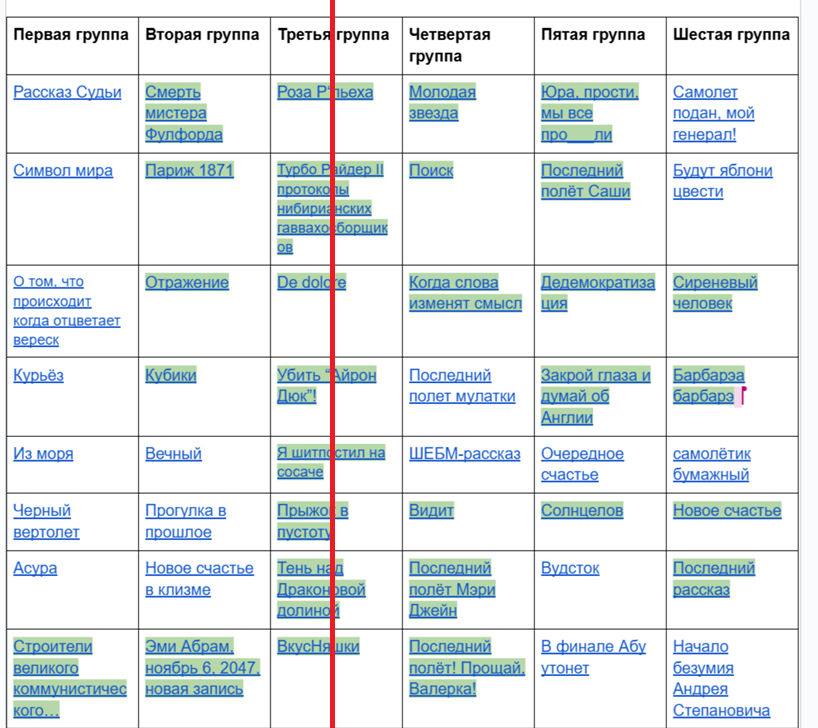Screen dimensions: 818x728
Task: Open 'Юра, прости, мы все про___ли' link
Action: (x=590, y=113)
